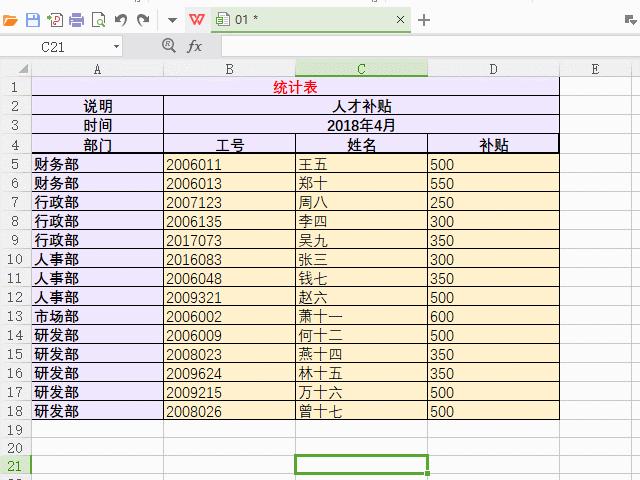Click the header cell 姓名
640x480 pixels.
point(361,144)
